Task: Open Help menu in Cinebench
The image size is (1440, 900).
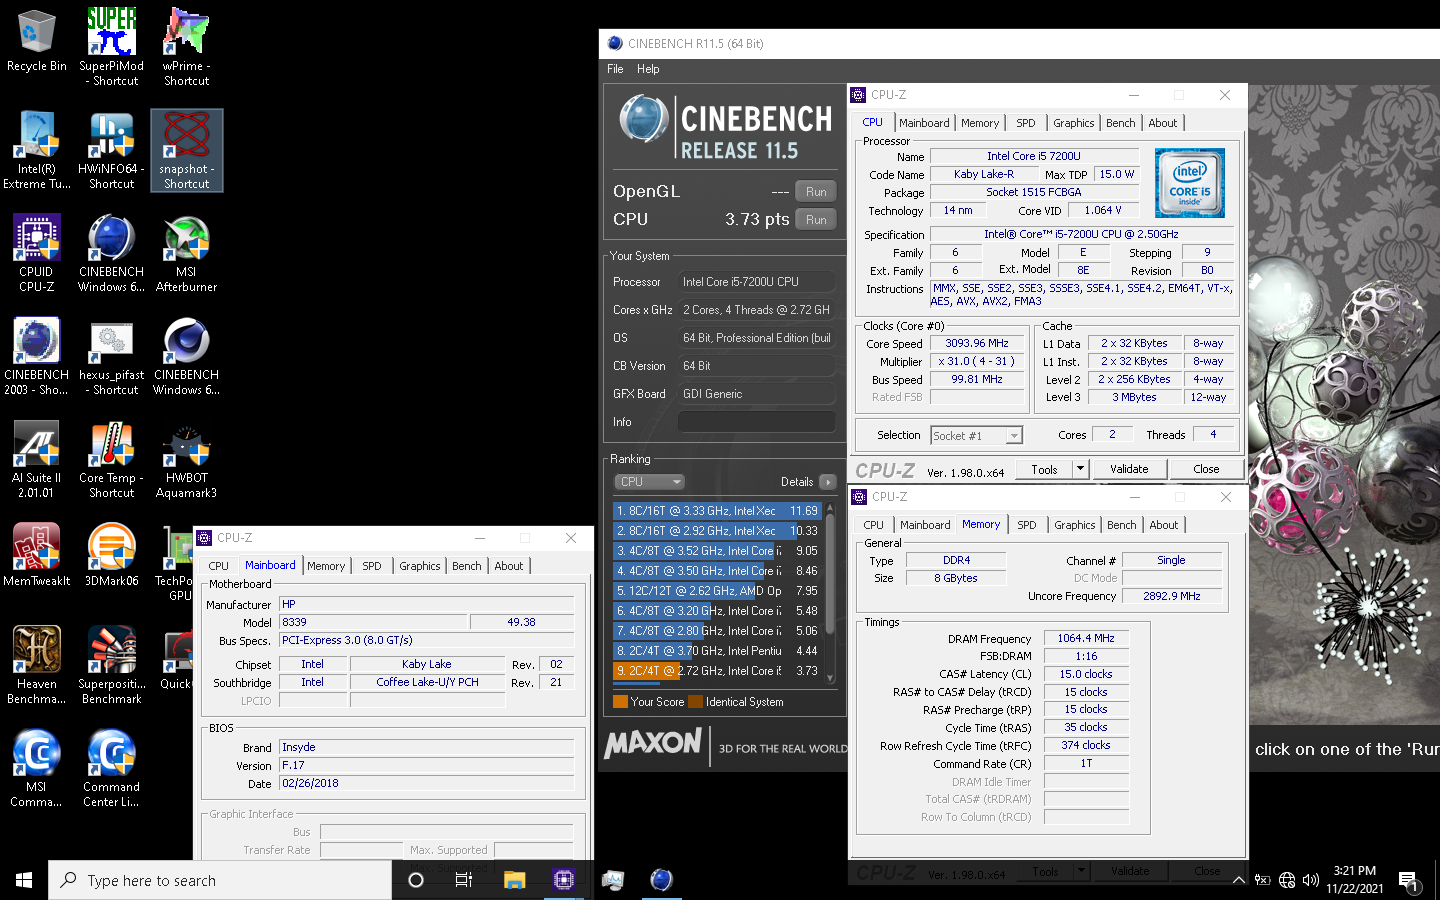Action: tap(648, 69)
